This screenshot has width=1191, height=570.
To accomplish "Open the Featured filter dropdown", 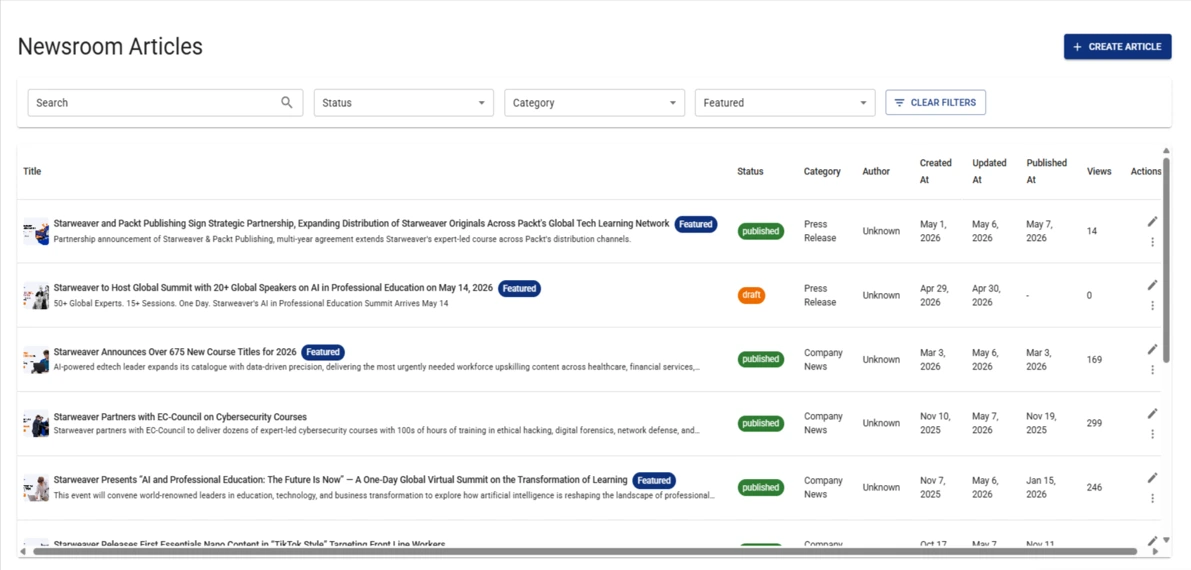I will pos(785,103).
